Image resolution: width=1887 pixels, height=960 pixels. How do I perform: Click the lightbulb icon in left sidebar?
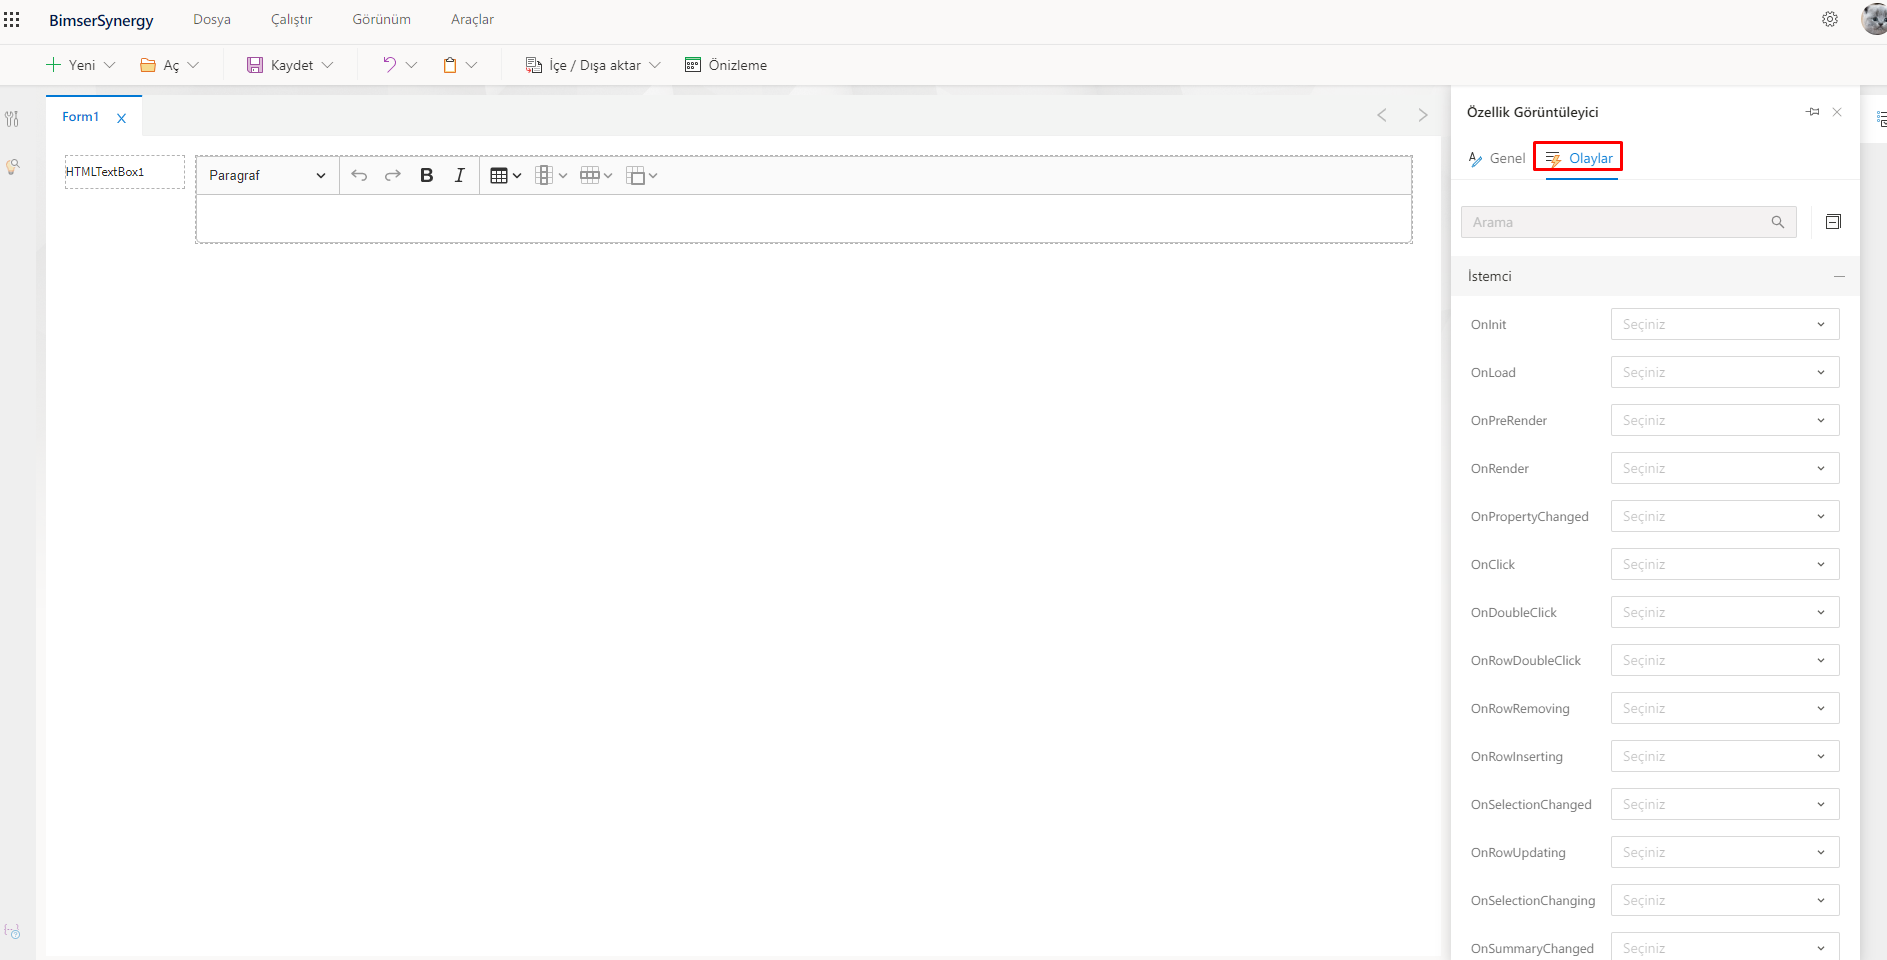[x=12, y=167]
